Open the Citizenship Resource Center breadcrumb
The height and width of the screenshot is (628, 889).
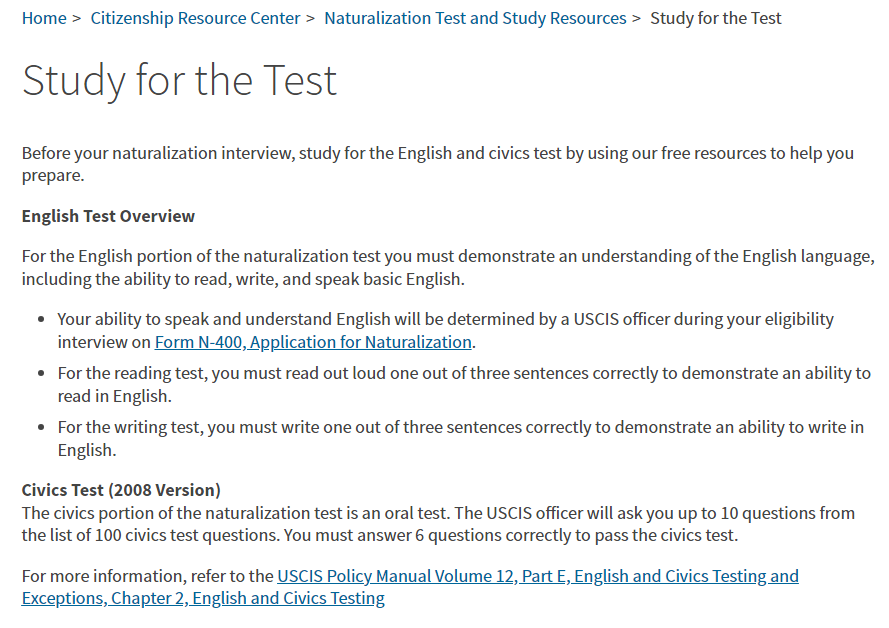coord(195,18)
